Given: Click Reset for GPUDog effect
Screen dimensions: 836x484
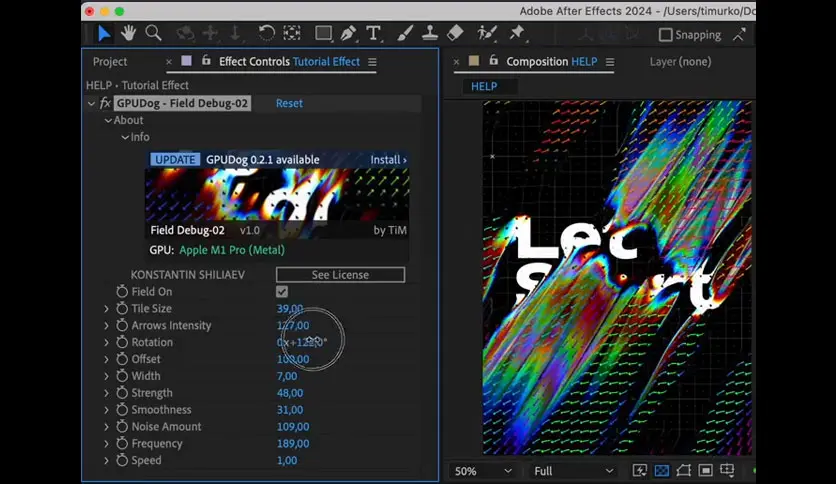Looking at the screenshot, I should tap(289, 103).
